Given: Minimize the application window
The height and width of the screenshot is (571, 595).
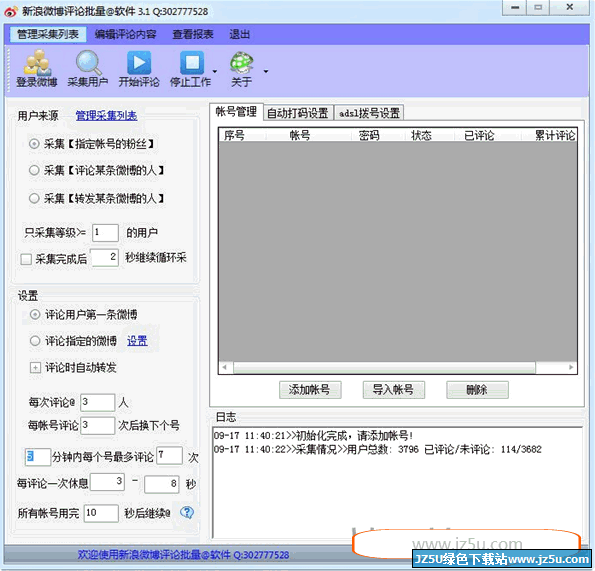Looking at the screenshot, I should (515, 7).
